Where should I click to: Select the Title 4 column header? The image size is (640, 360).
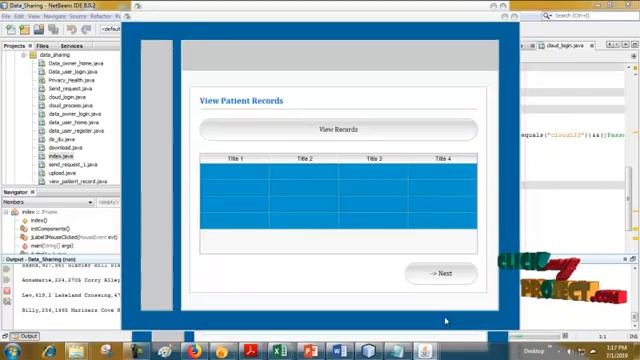pyautogui.click(x=443, y=159)
